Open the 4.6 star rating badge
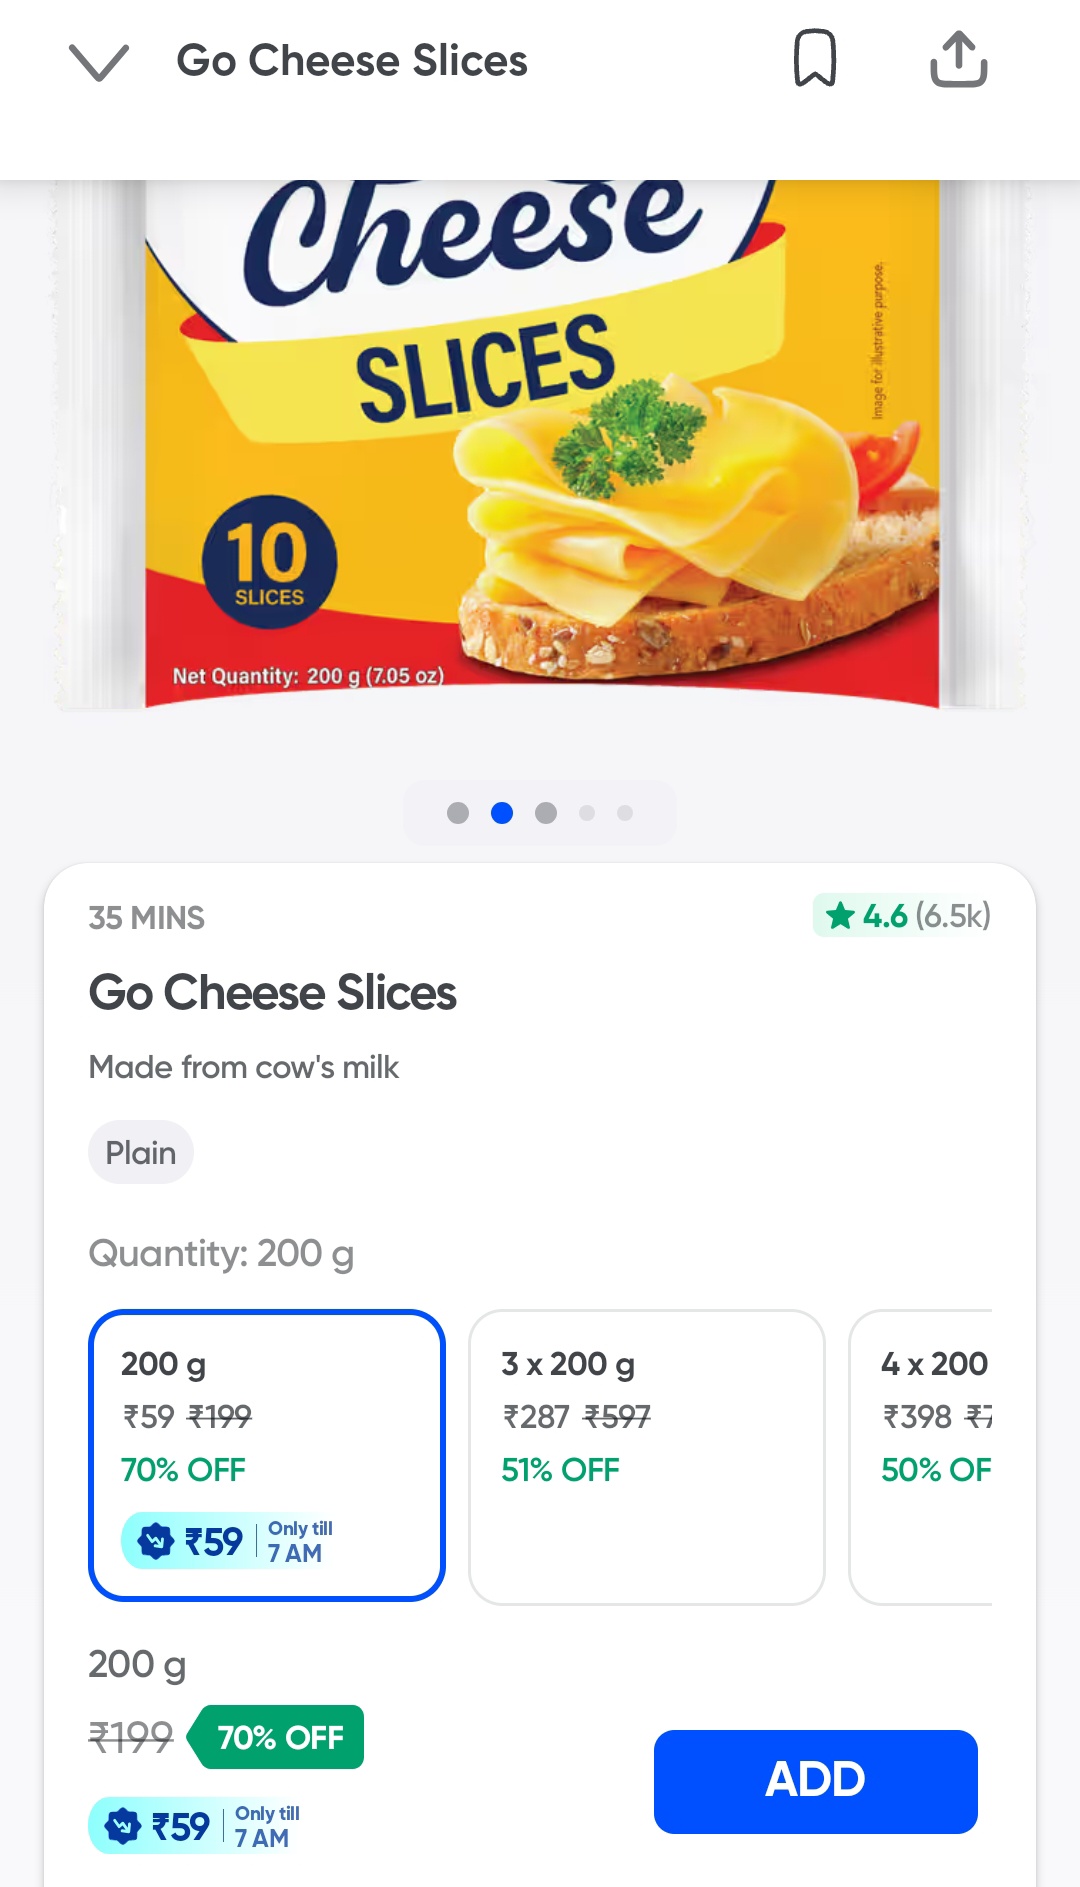Viewport: 1080px width, 1887px height. (x=903, y=915)
